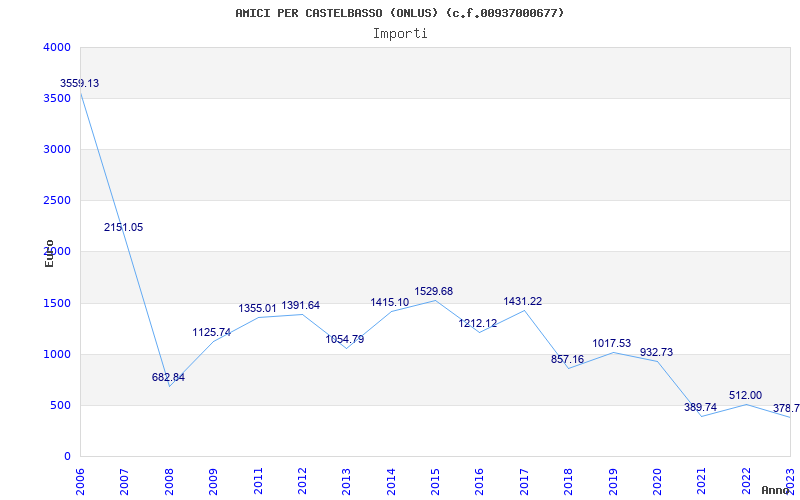Select the 3500 y-axis tick label
Viewport: 800px width, 500px height.
[x=58, y=98]
